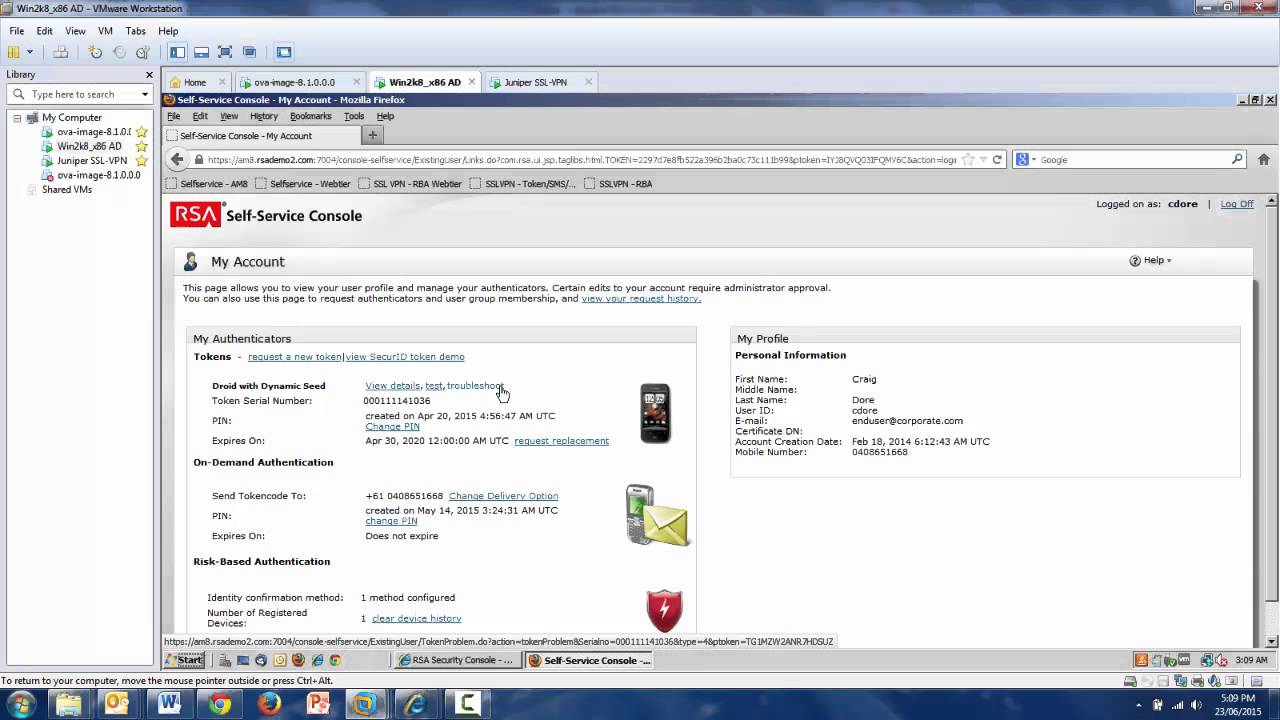Click Change PIN under token serial number
This screenshot has width=1280, height=720.
(x=392, y=427)
